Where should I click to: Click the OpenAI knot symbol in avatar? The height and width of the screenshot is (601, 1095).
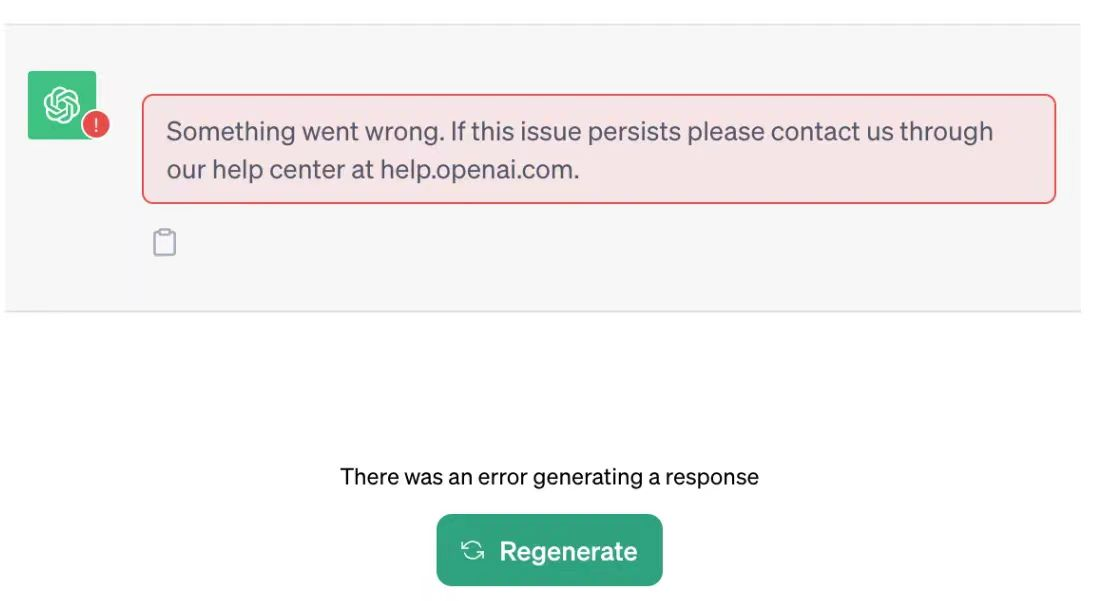click(x=60, y=103)
